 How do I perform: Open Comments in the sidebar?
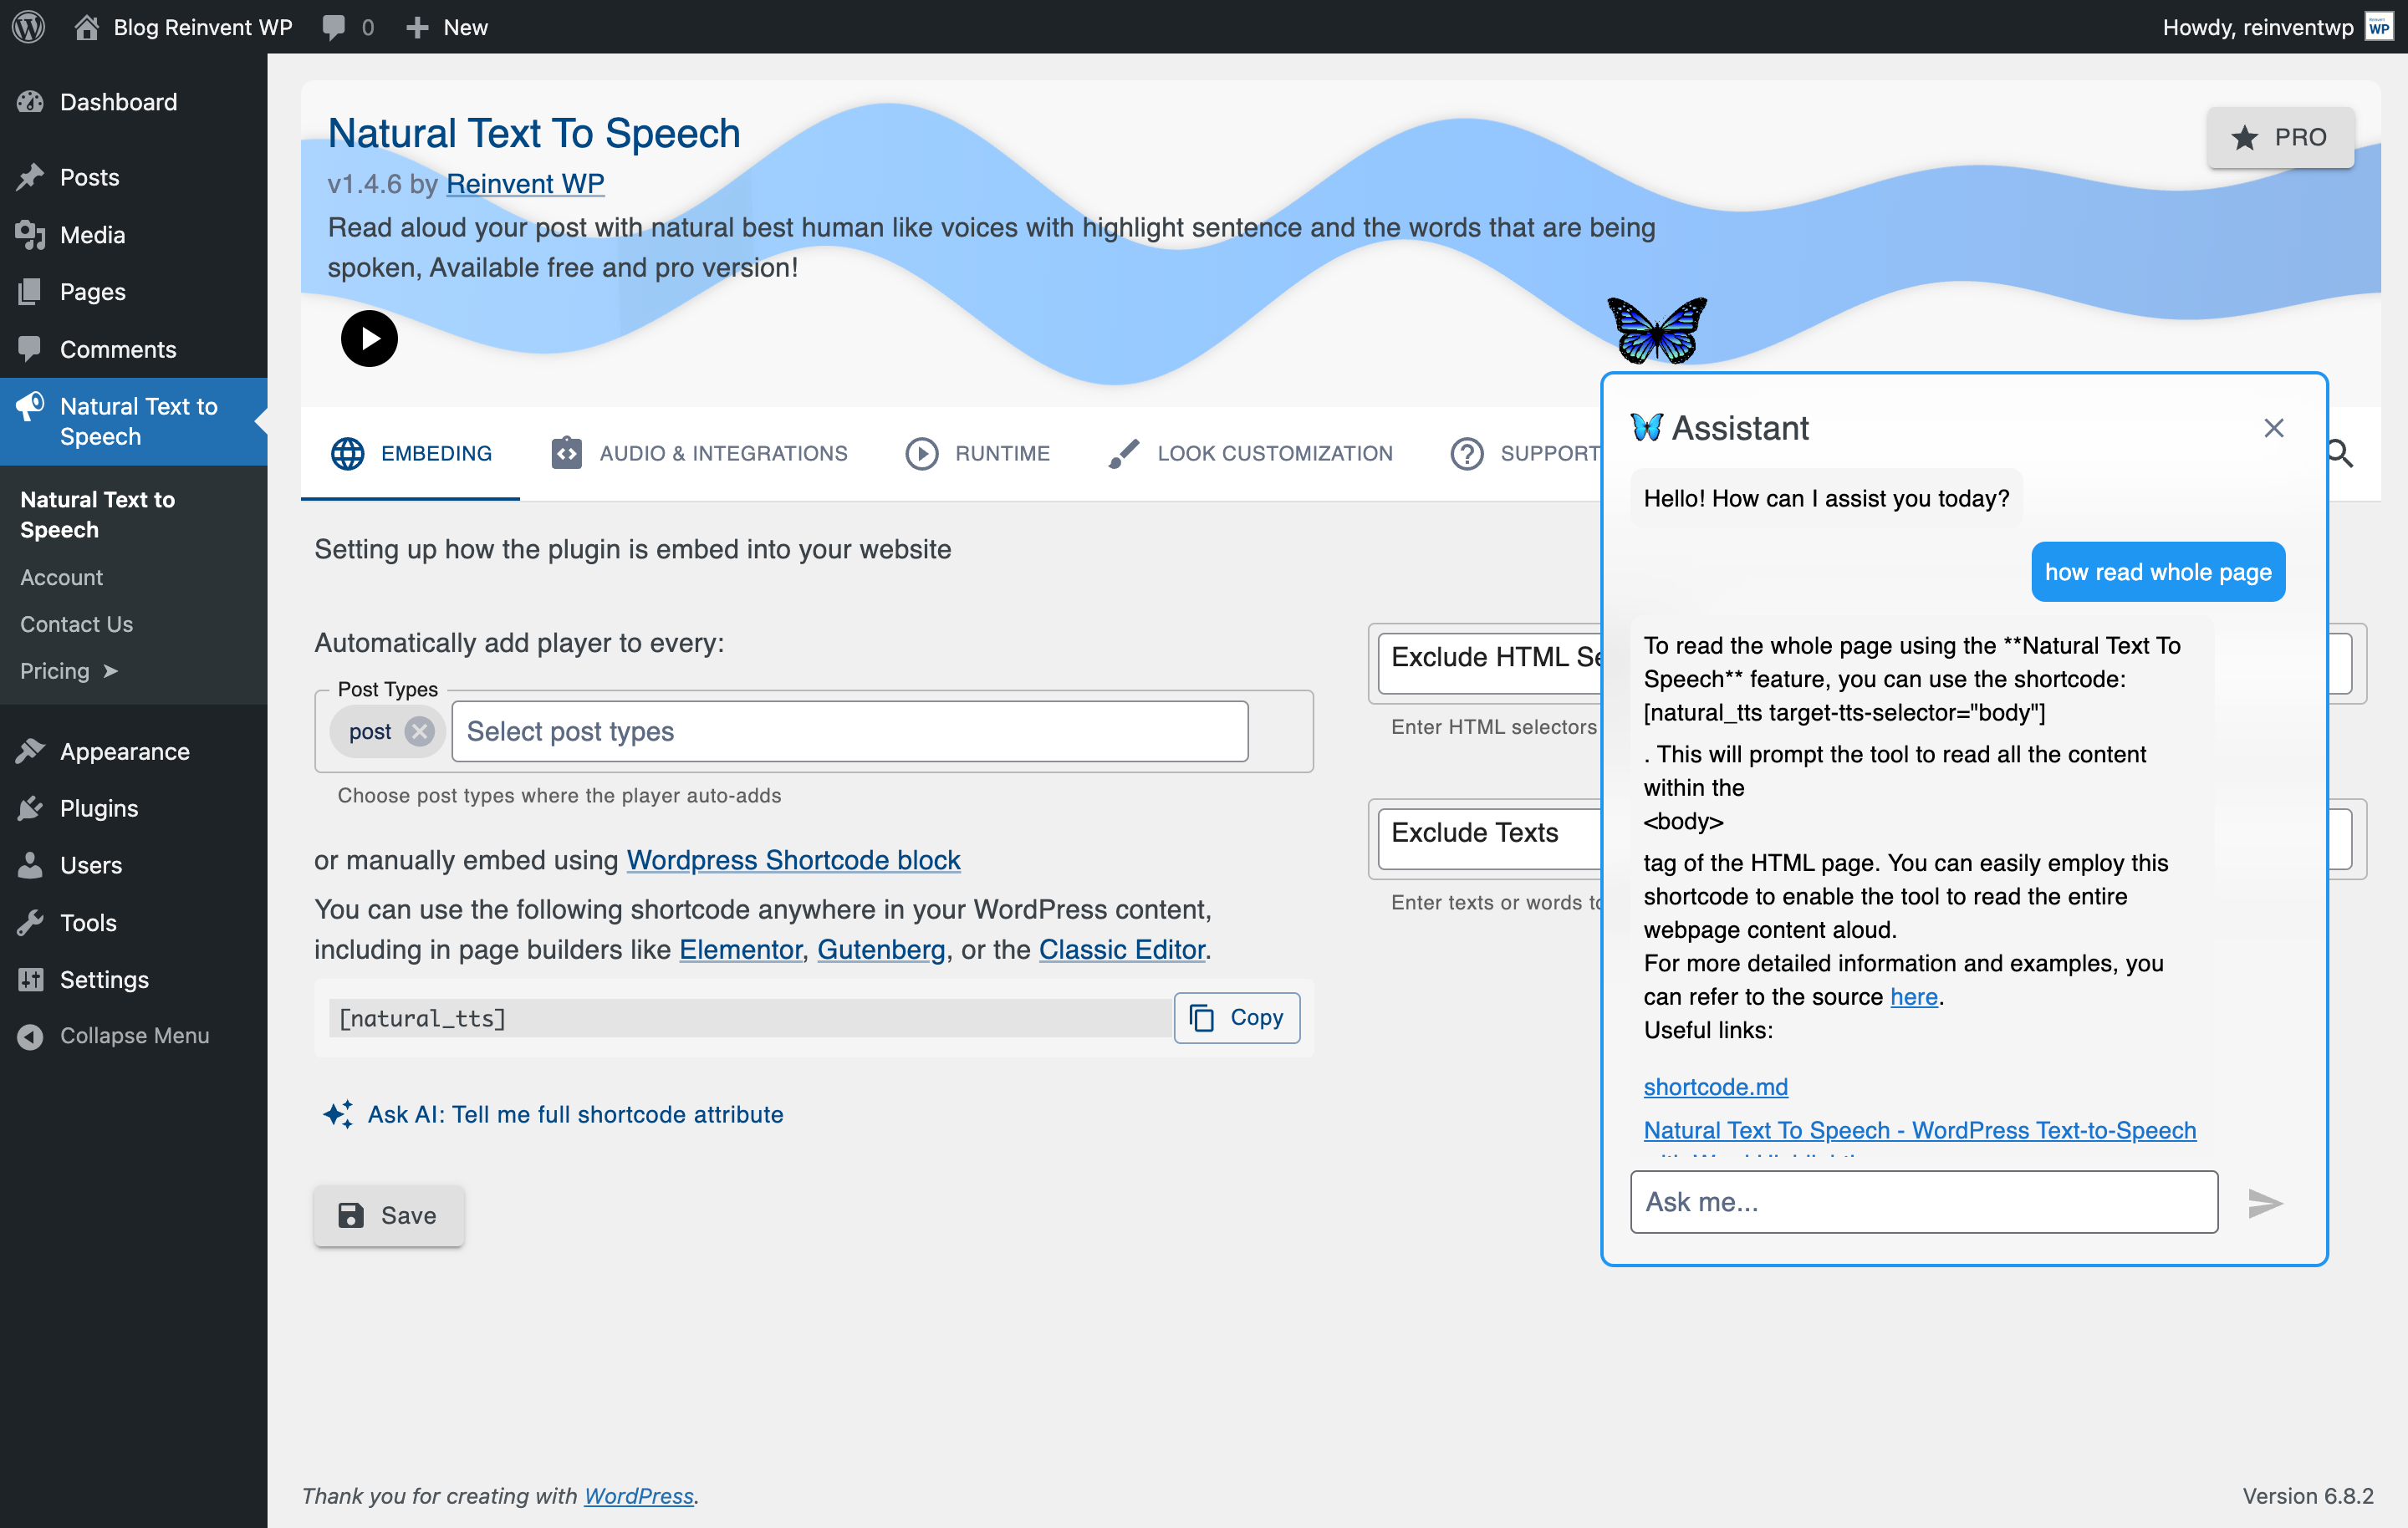(118, 349)
